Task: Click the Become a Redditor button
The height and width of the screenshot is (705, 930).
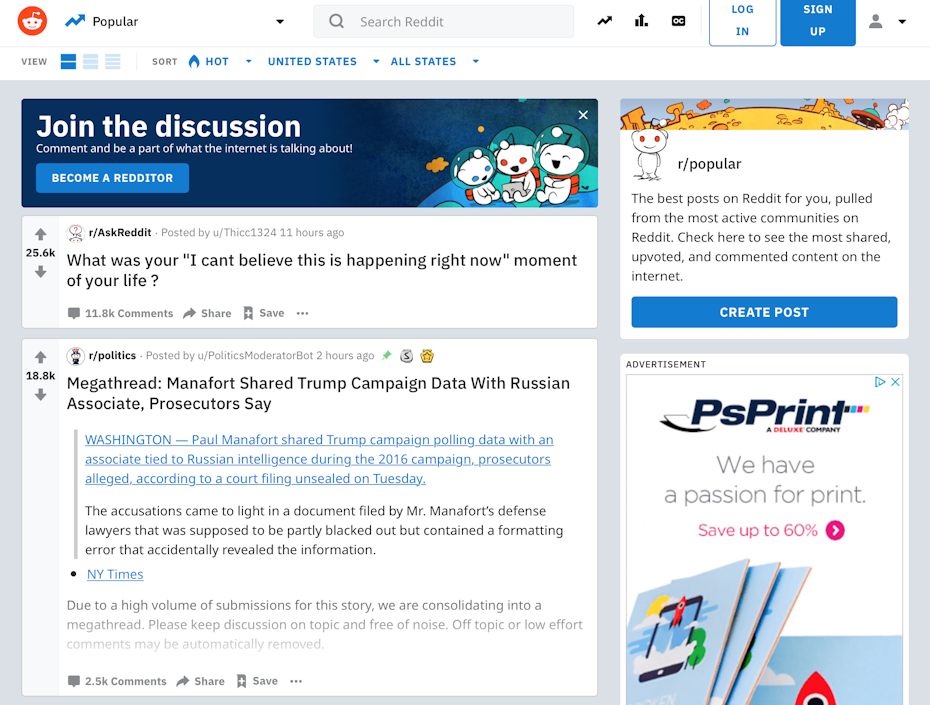Action: pos(112,178)
